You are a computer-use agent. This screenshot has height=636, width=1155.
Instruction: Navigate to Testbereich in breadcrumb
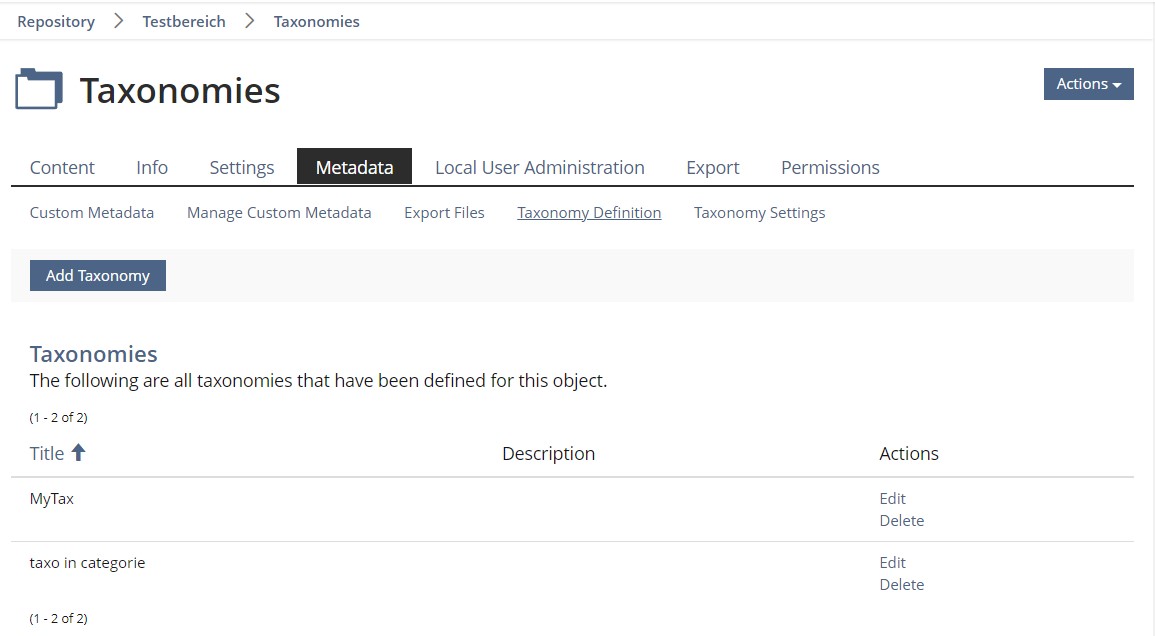184,21
